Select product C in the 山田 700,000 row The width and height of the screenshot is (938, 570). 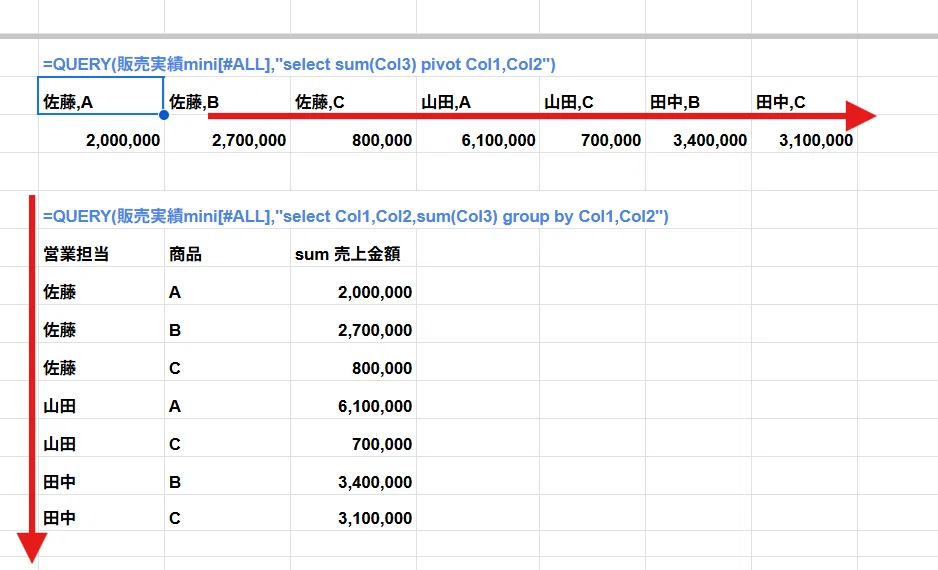tap(227, 438)
